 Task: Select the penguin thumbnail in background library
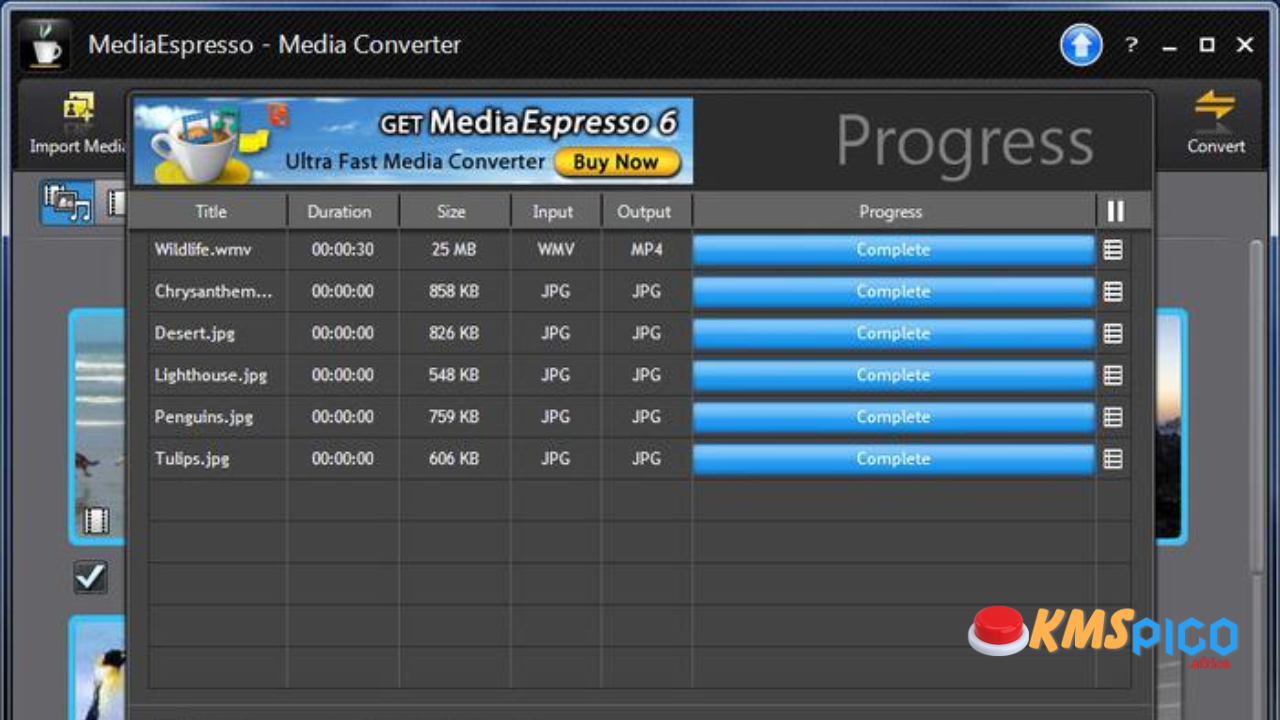tap(98, 668)
